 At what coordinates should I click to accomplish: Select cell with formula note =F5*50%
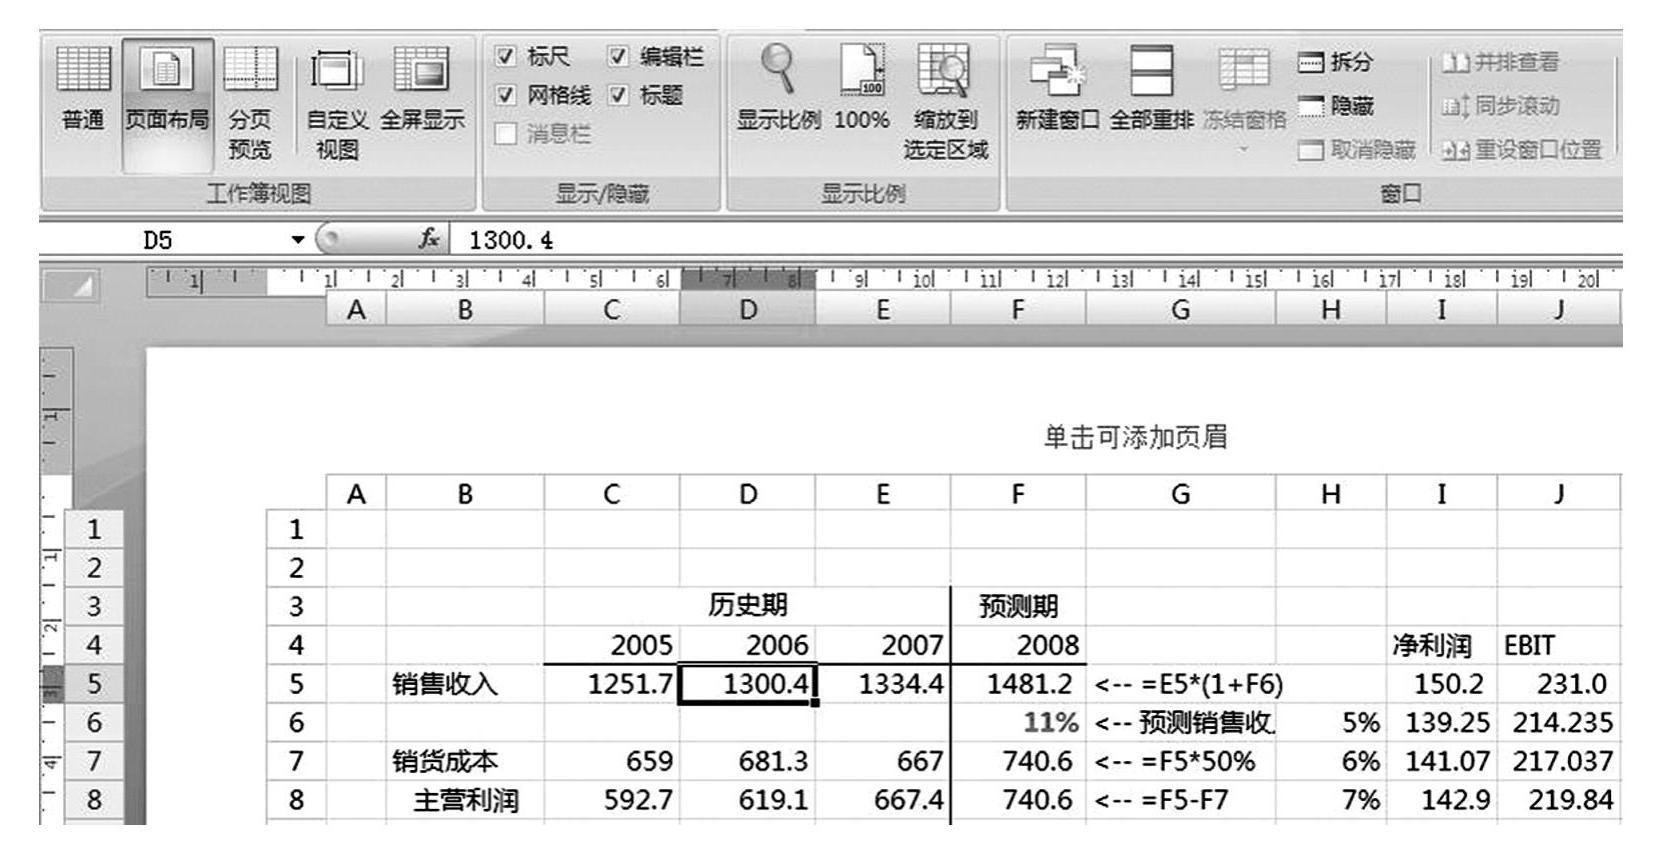coord(1181,762)
